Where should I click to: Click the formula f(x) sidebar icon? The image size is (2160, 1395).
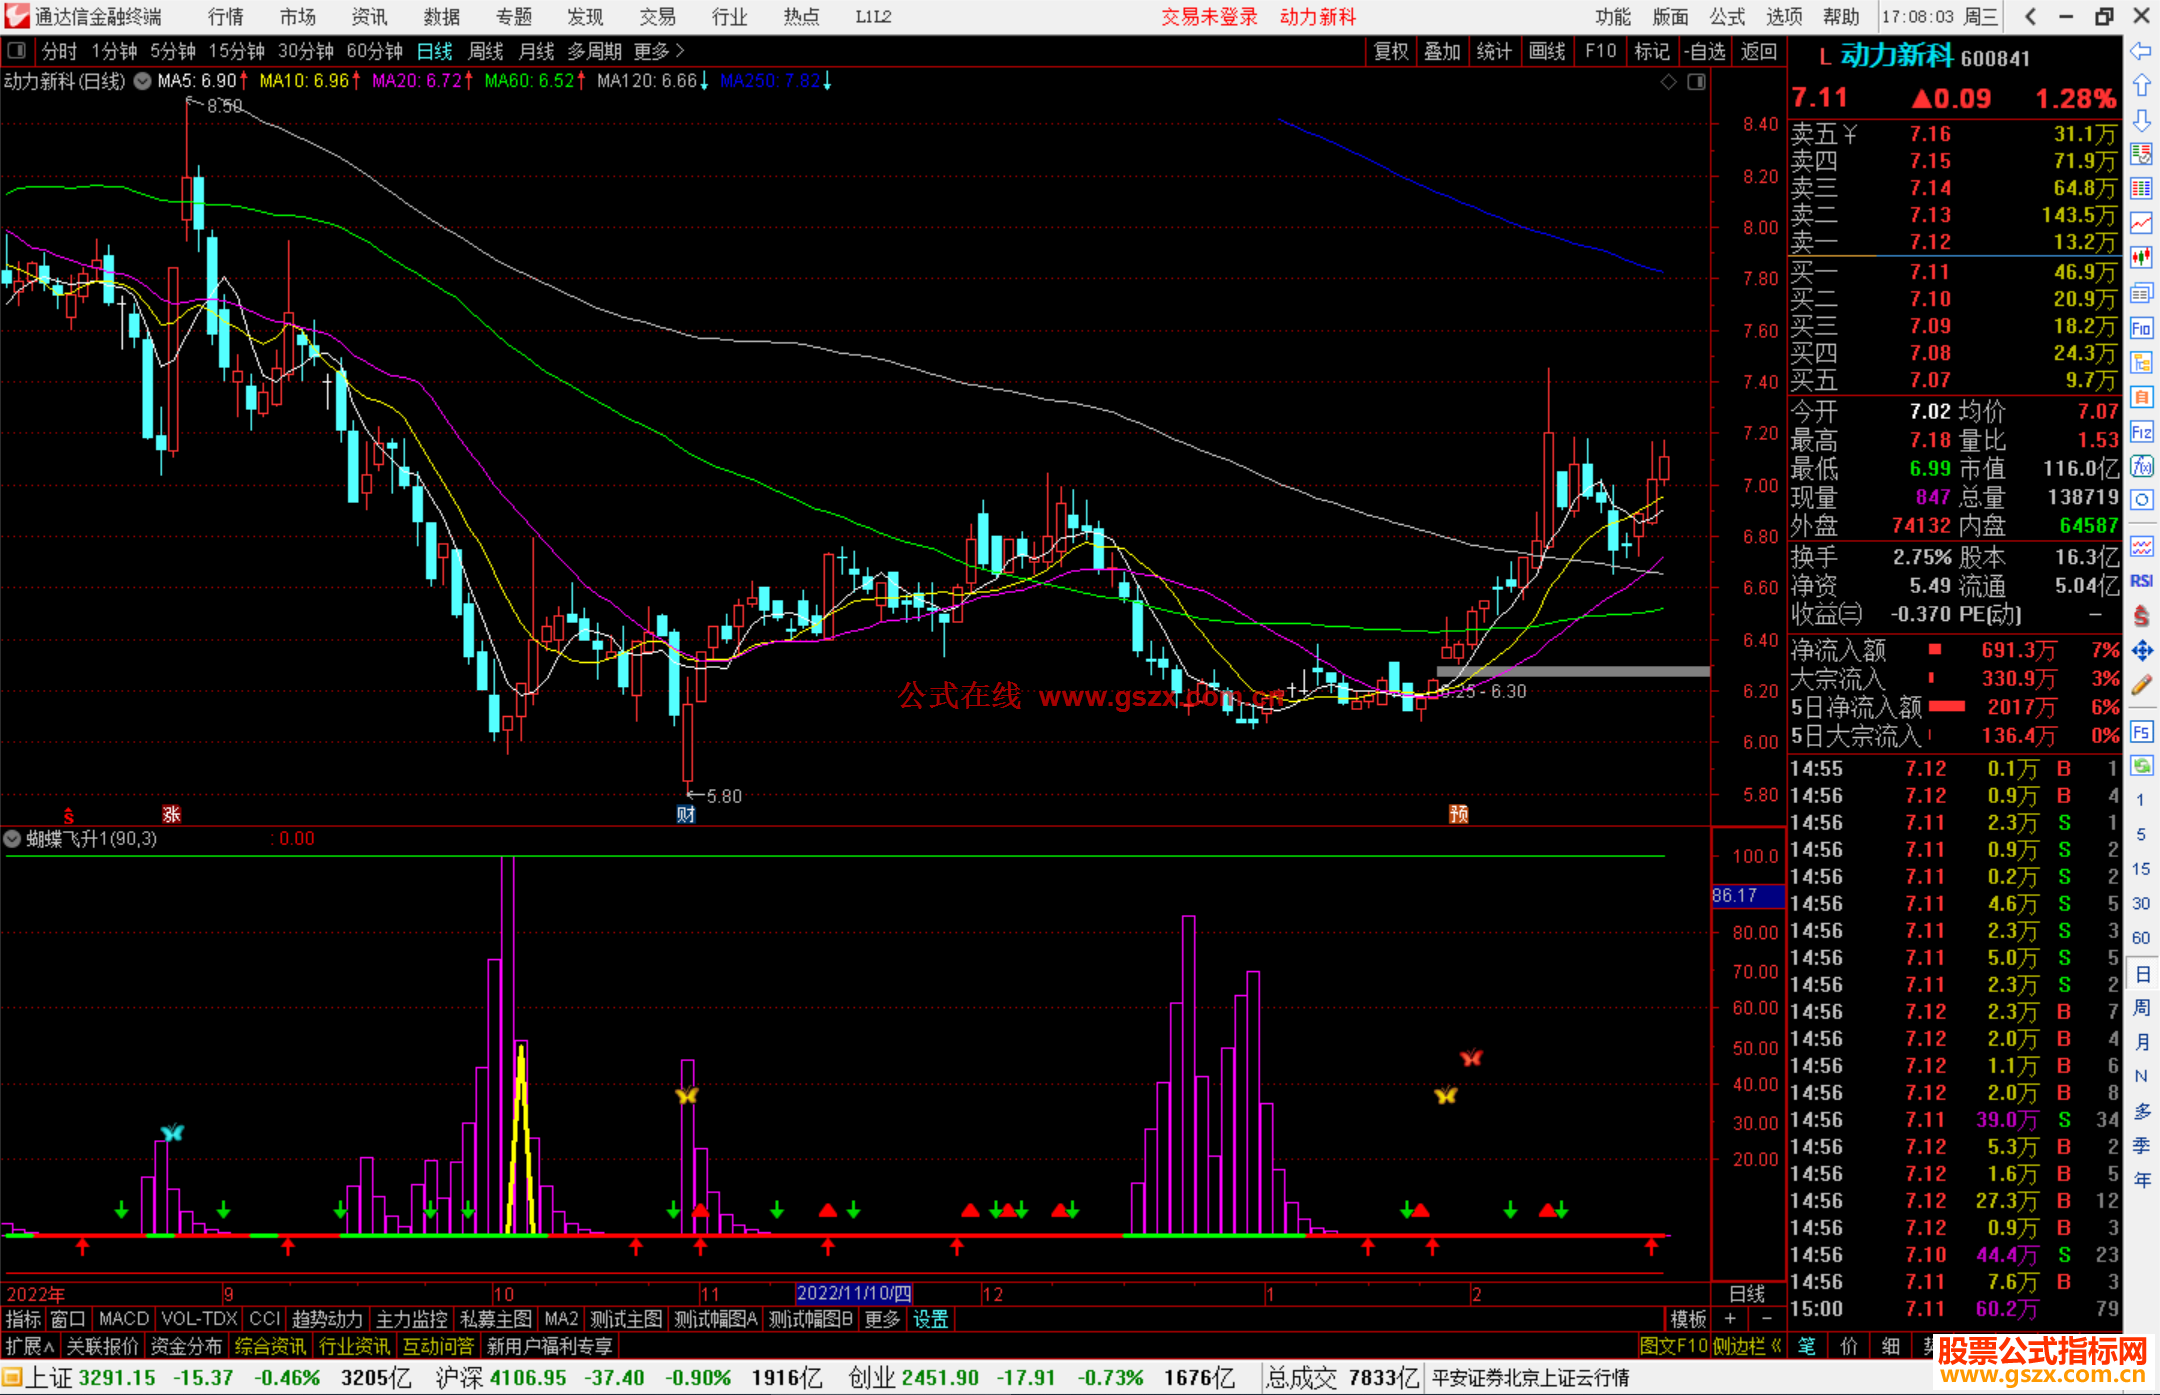pyautogui.click(x=2141, y=466)
